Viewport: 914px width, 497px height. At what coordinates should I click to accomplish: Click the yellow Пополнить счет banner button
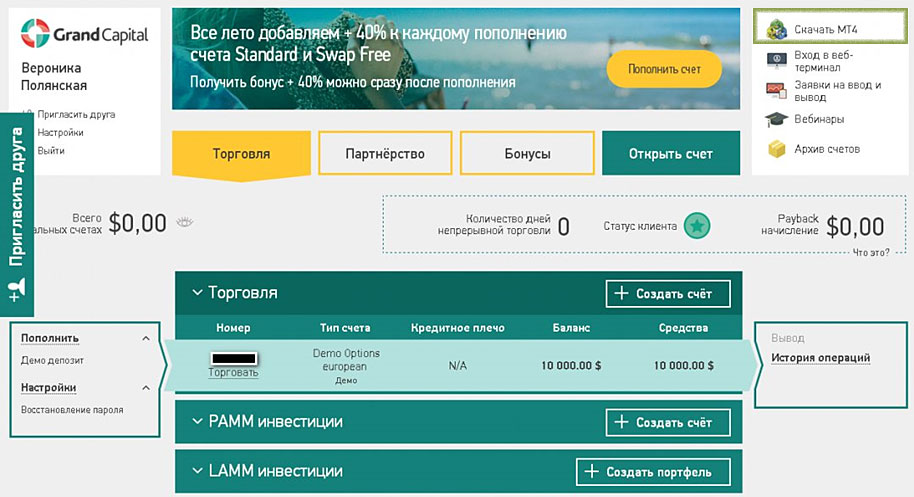point(664,70)
